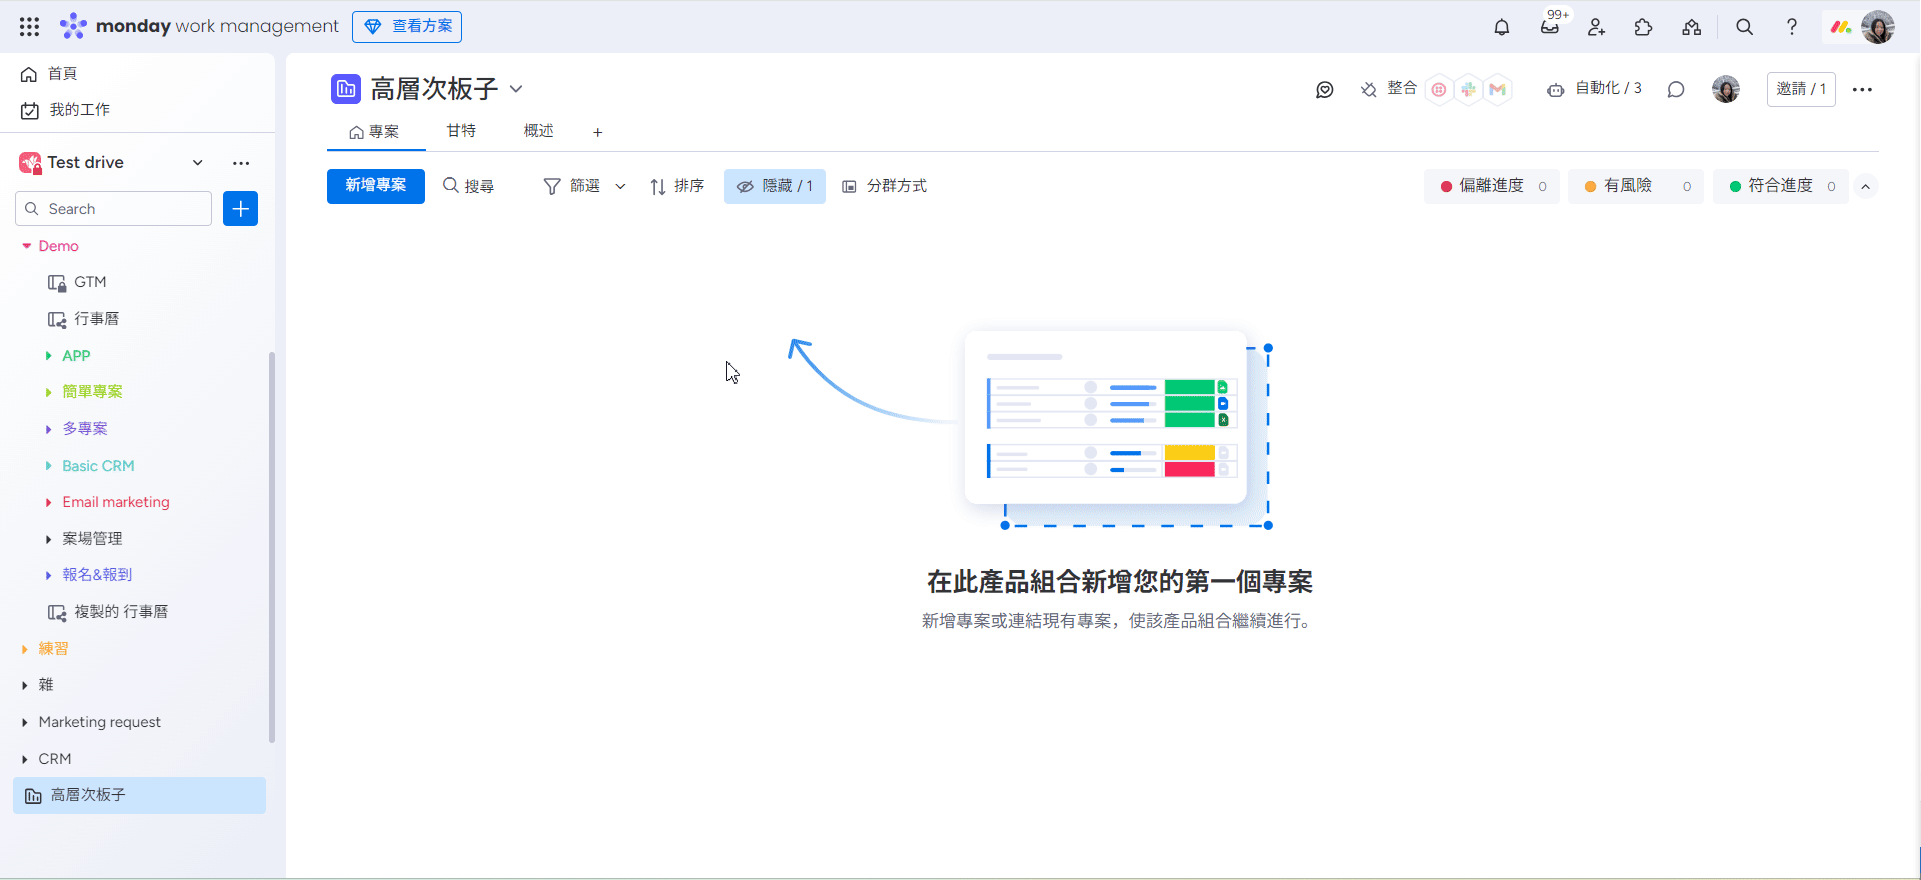This screenshot has height=880, width=1921.
Task: Click the 新增專案 button
Action: (376, 186)
